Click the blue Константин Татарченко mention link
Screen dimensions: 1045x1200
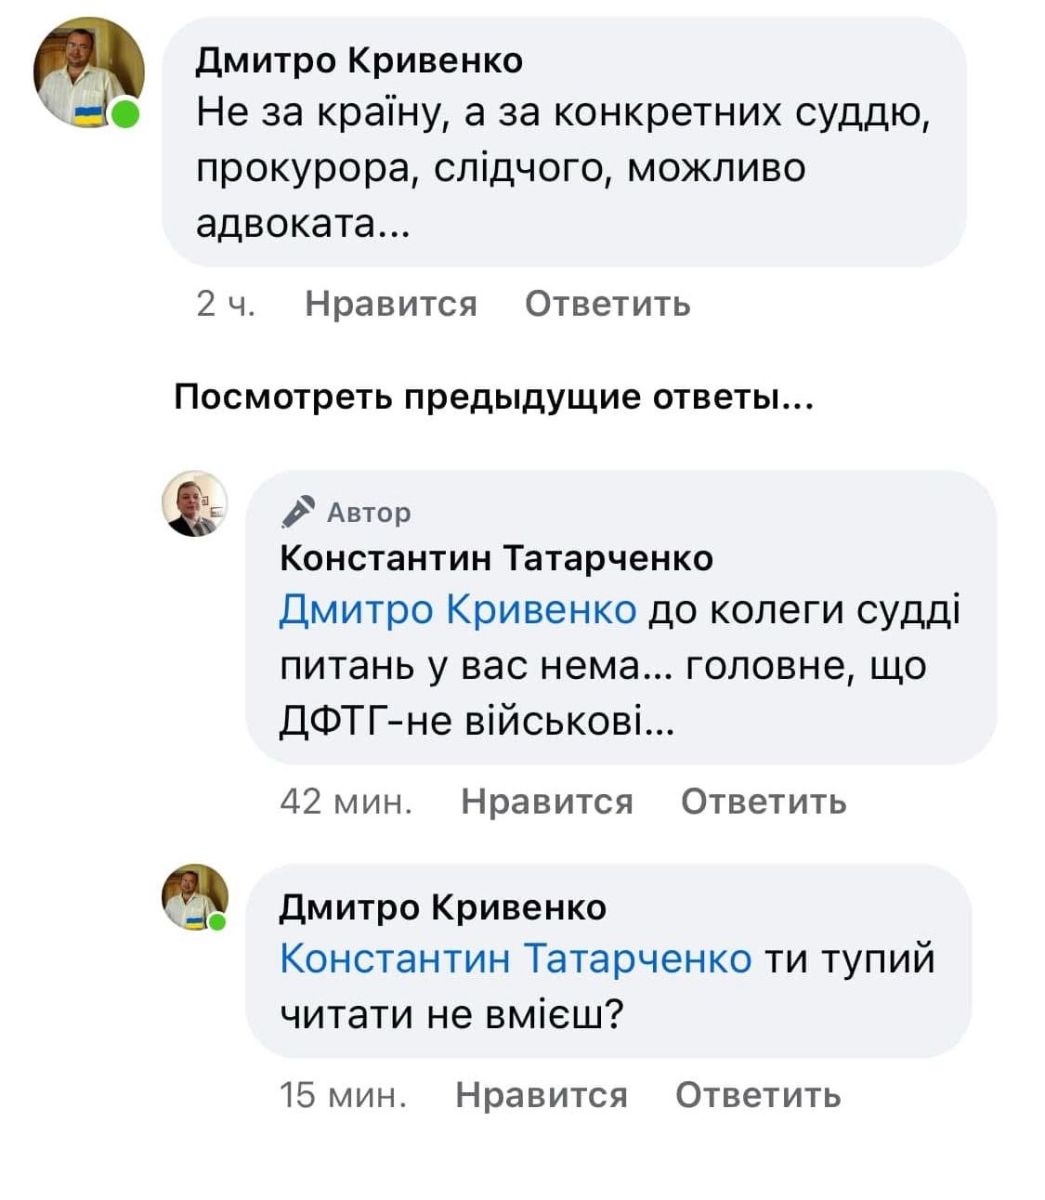[516, 958]
